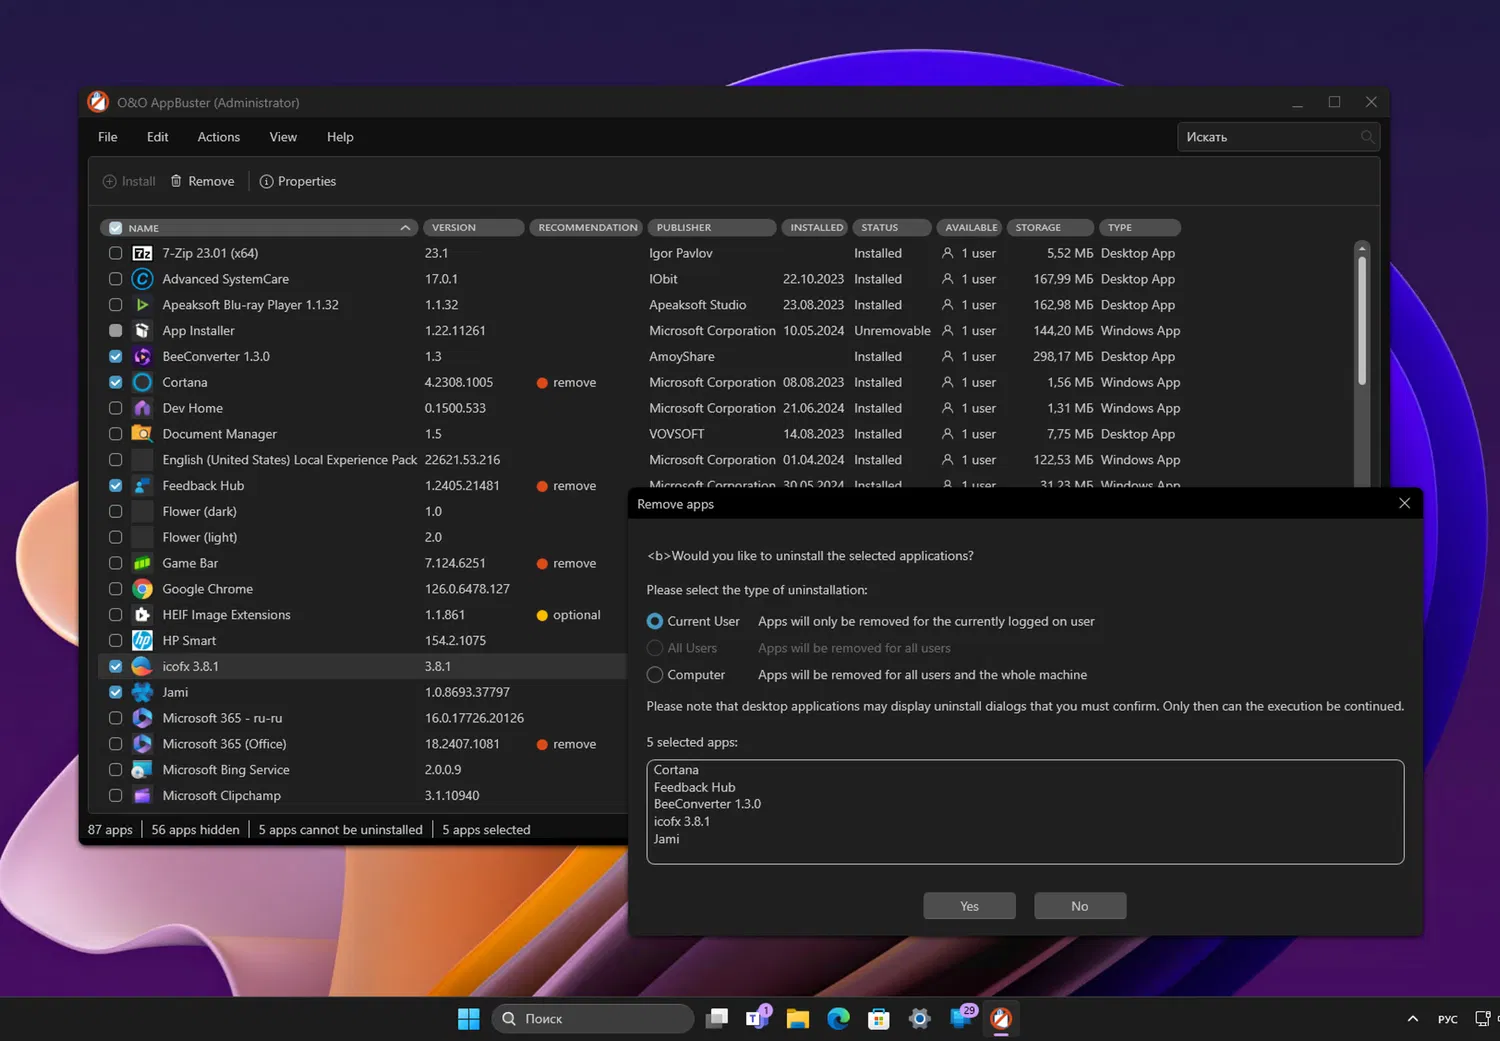Open File Explorer from the taskbar
This screenshot has width=1500, height=1041.
(797, 1018)
